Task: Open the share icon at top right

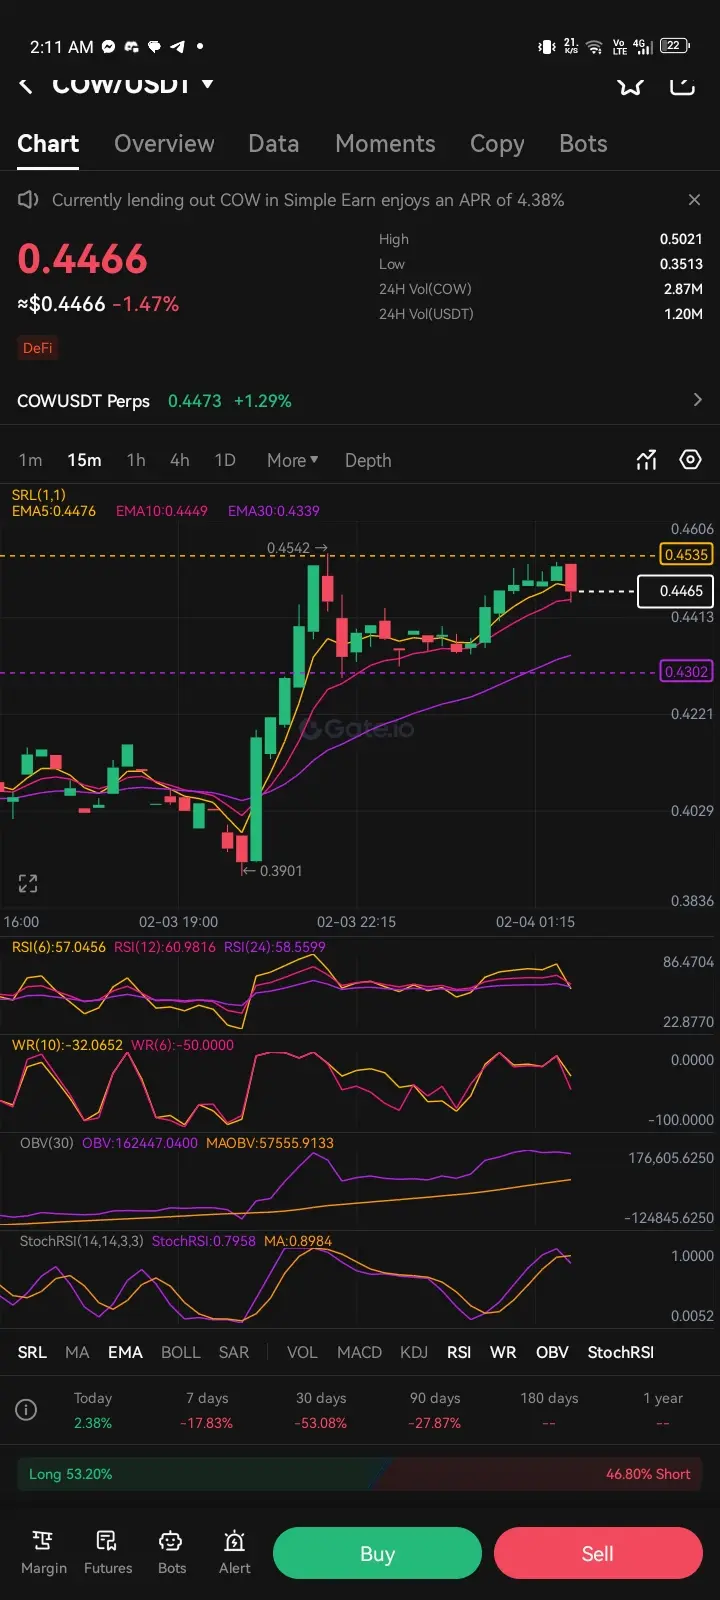Action: point(682,86)
